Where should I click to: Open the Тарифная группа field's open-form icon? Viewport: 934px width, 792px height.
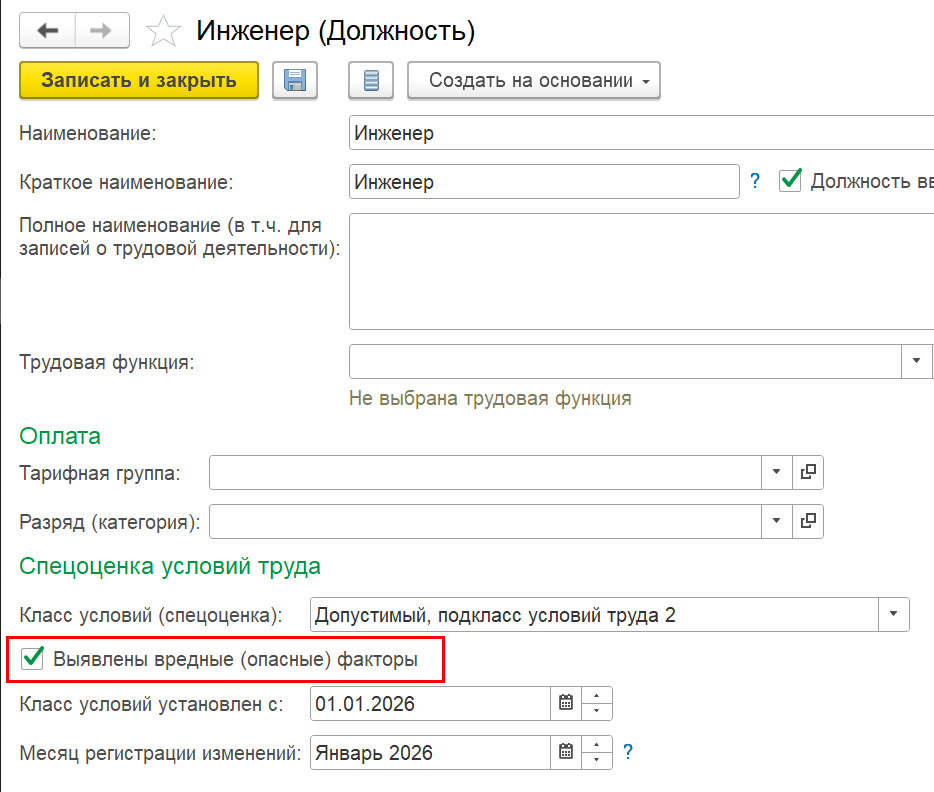pyautogui.click(x=808, y=473)
